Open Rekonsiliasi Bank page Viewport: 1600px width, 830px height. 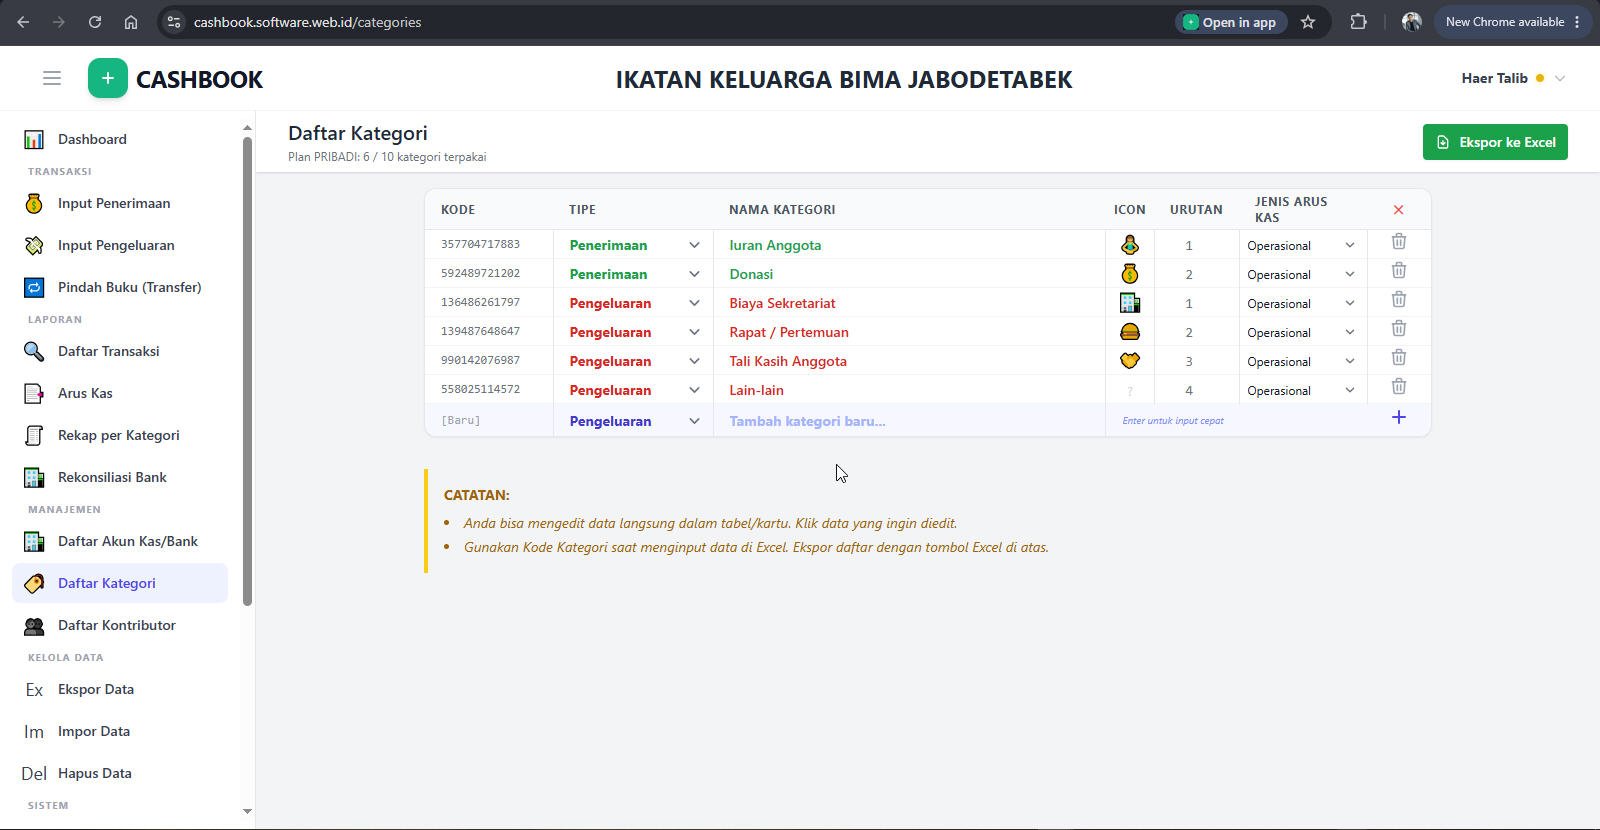[x=120, y=477]
